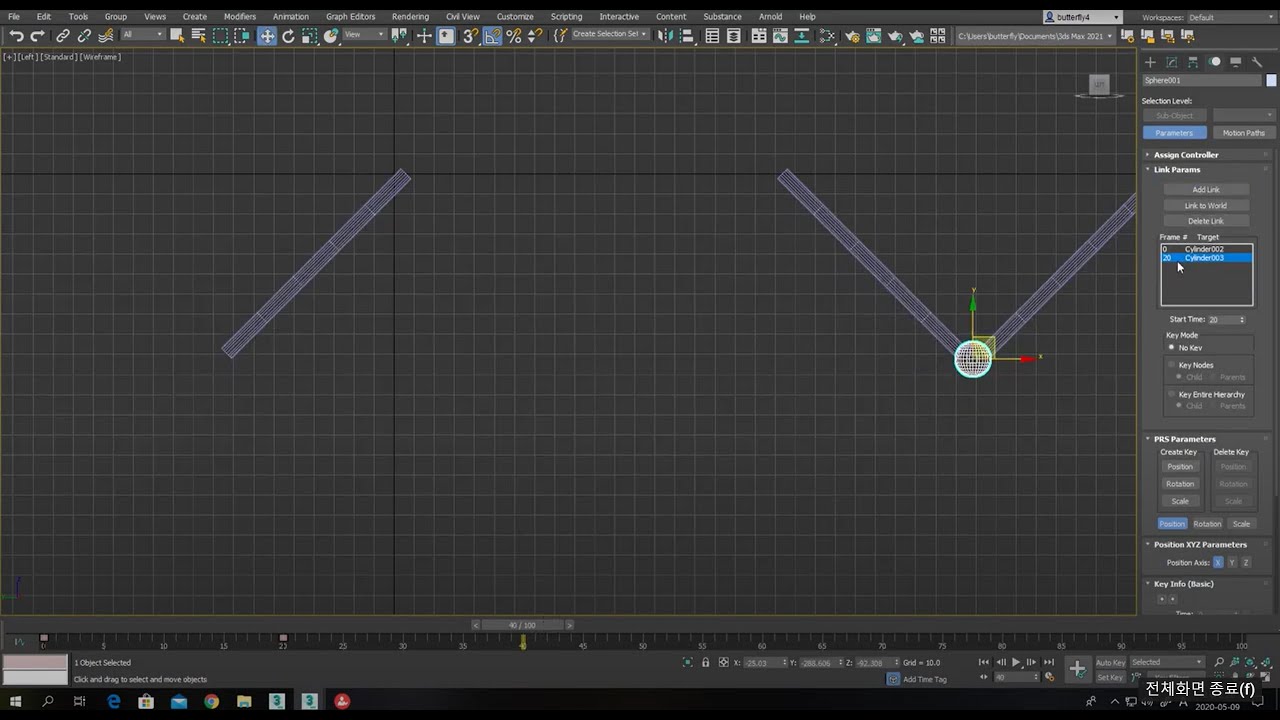The image size is (1280, 720).
Task: Open the Utilities tab wrench icon
Action: coord(1257,62)
